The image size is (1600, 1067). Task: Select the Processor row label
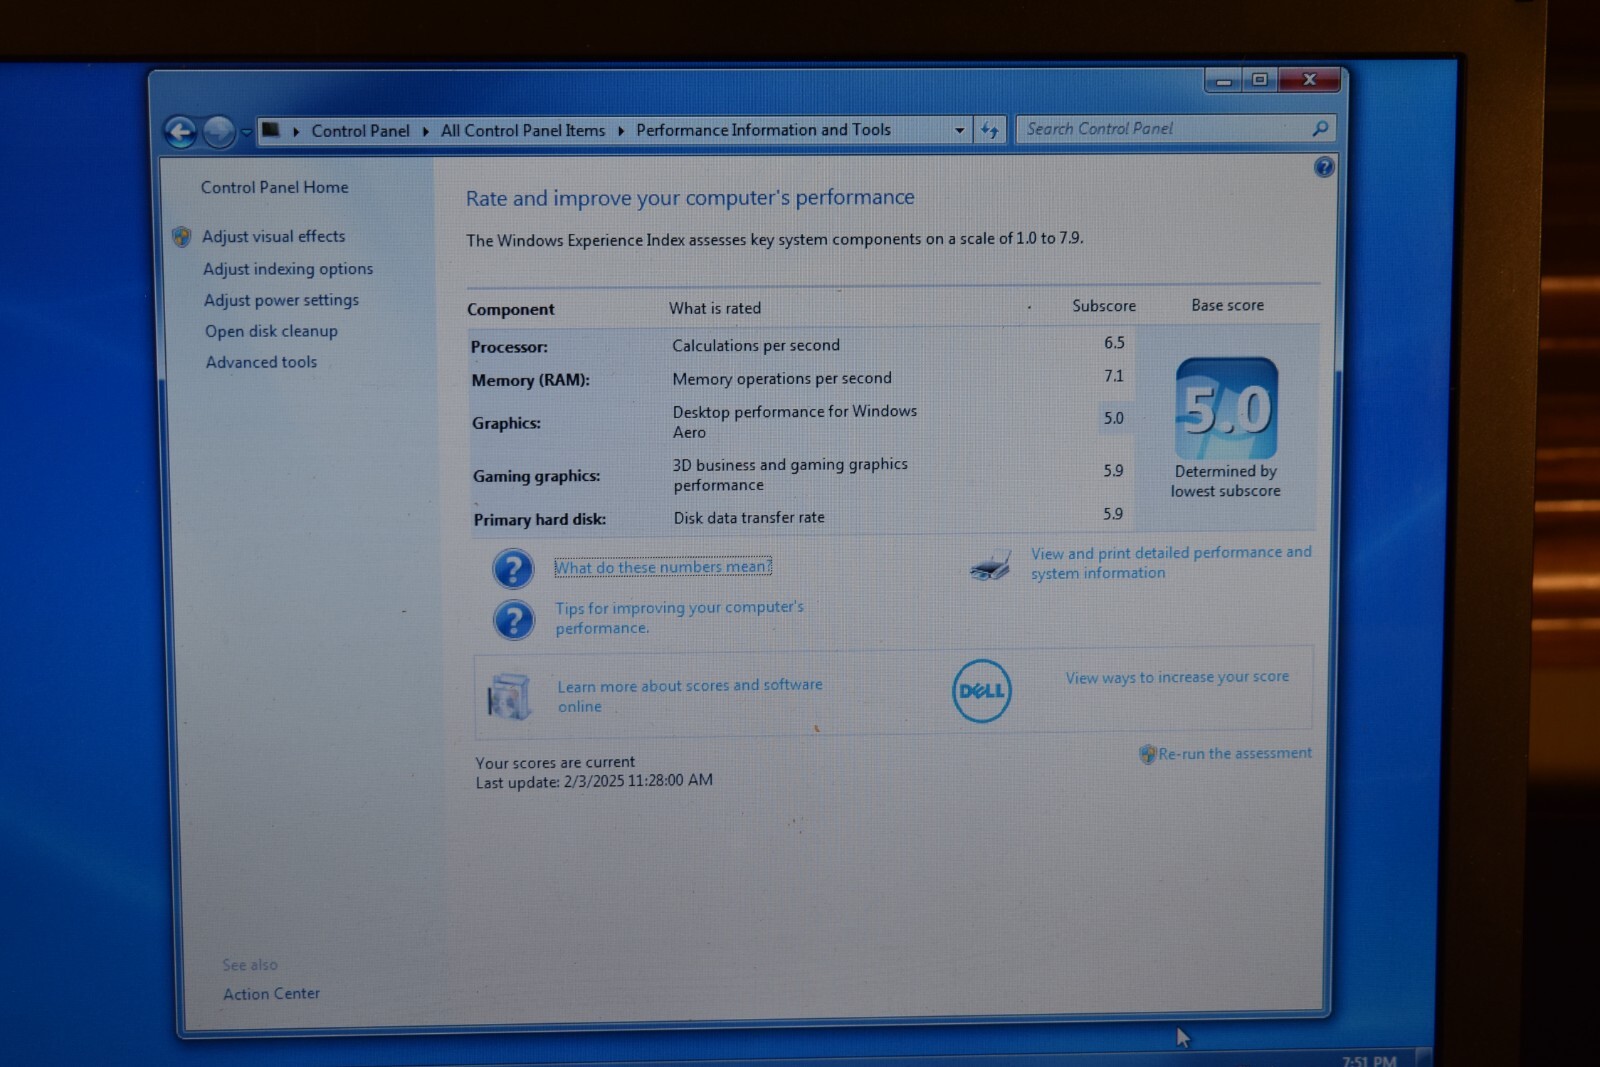pos(509,347)
